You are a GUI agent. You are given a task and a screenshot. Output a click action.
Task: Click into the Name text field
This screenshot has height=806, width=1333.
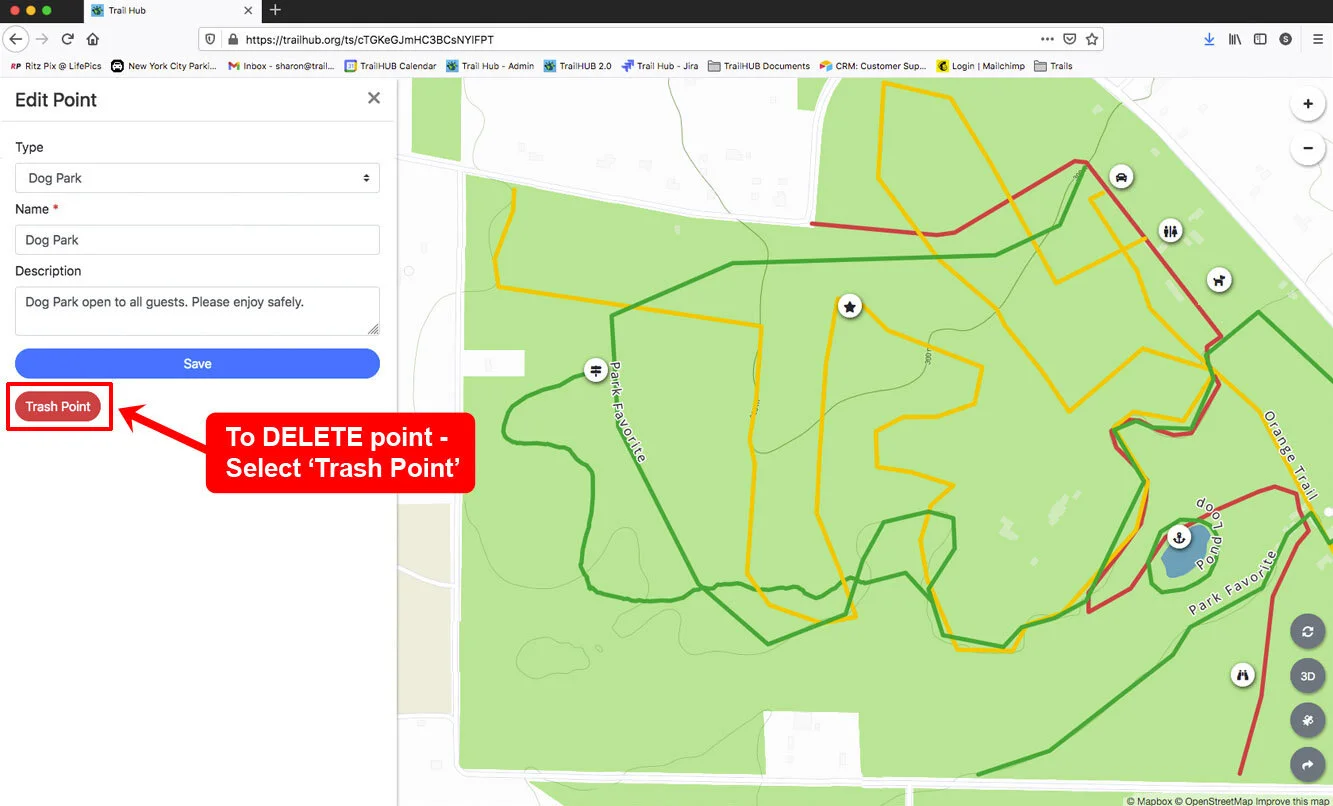point(197,240)
